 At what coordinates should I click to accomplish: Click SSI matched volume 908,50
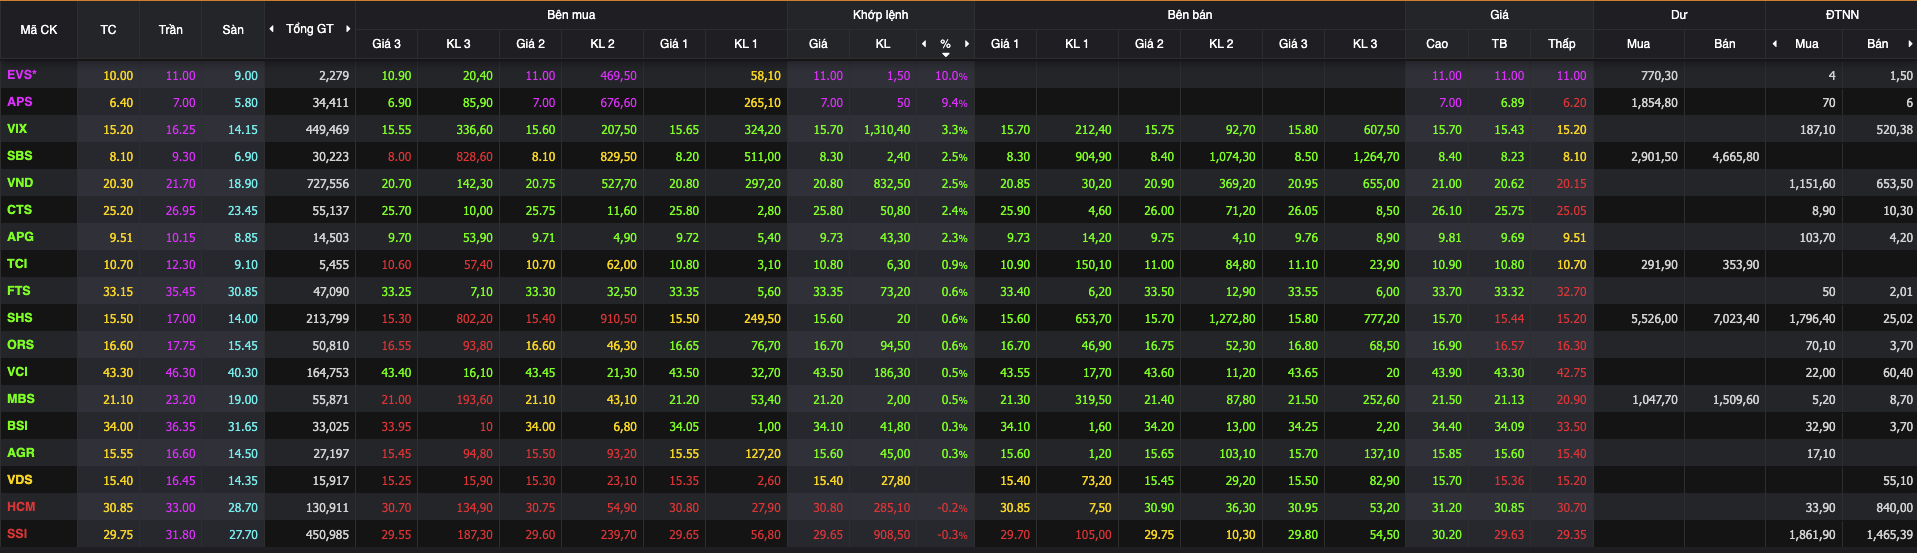coord(892,535)
